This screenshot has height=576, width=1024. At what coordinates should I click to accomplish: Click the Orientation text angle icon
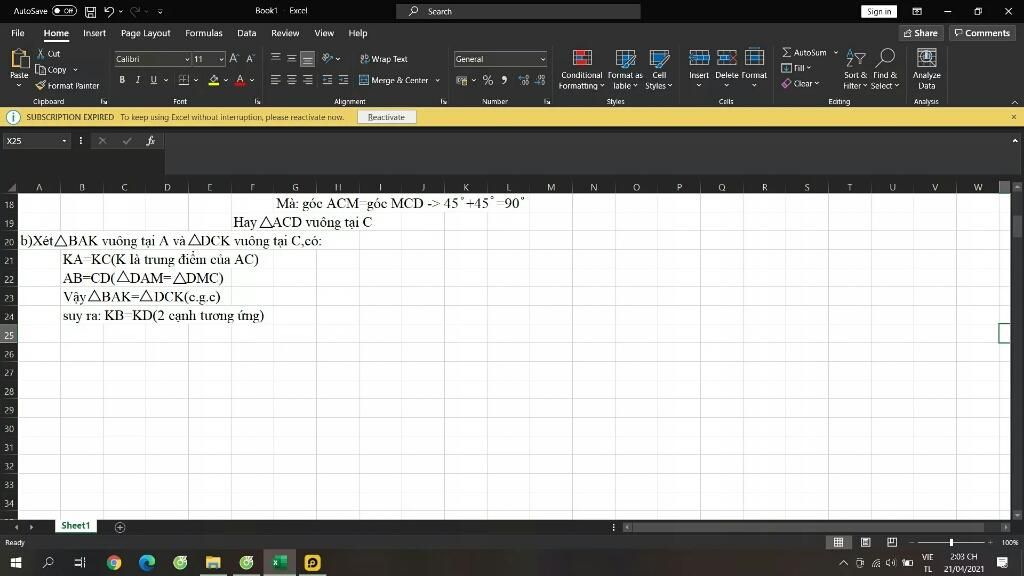327,58
